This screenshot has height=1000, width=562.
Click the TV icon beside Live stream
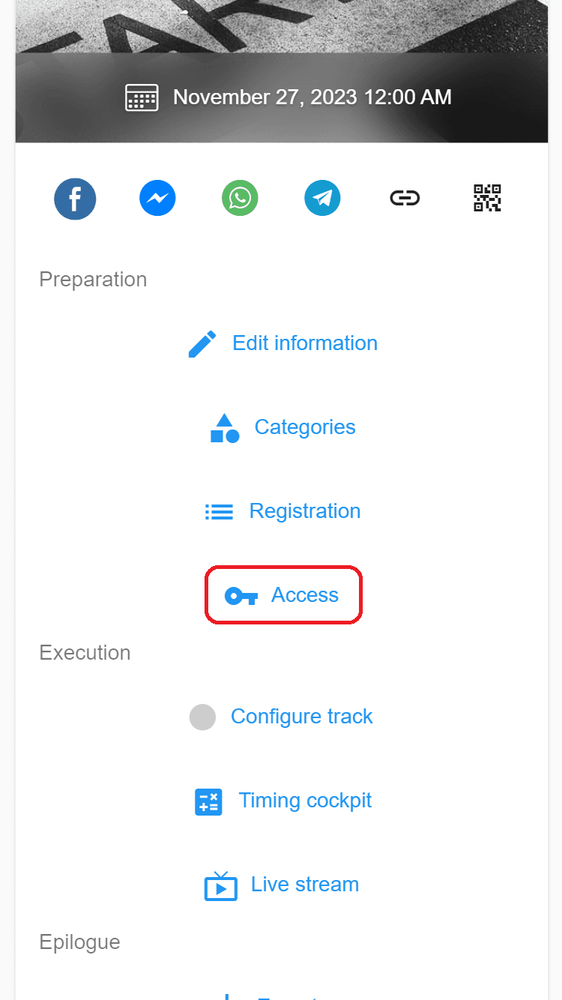point(221,885)
